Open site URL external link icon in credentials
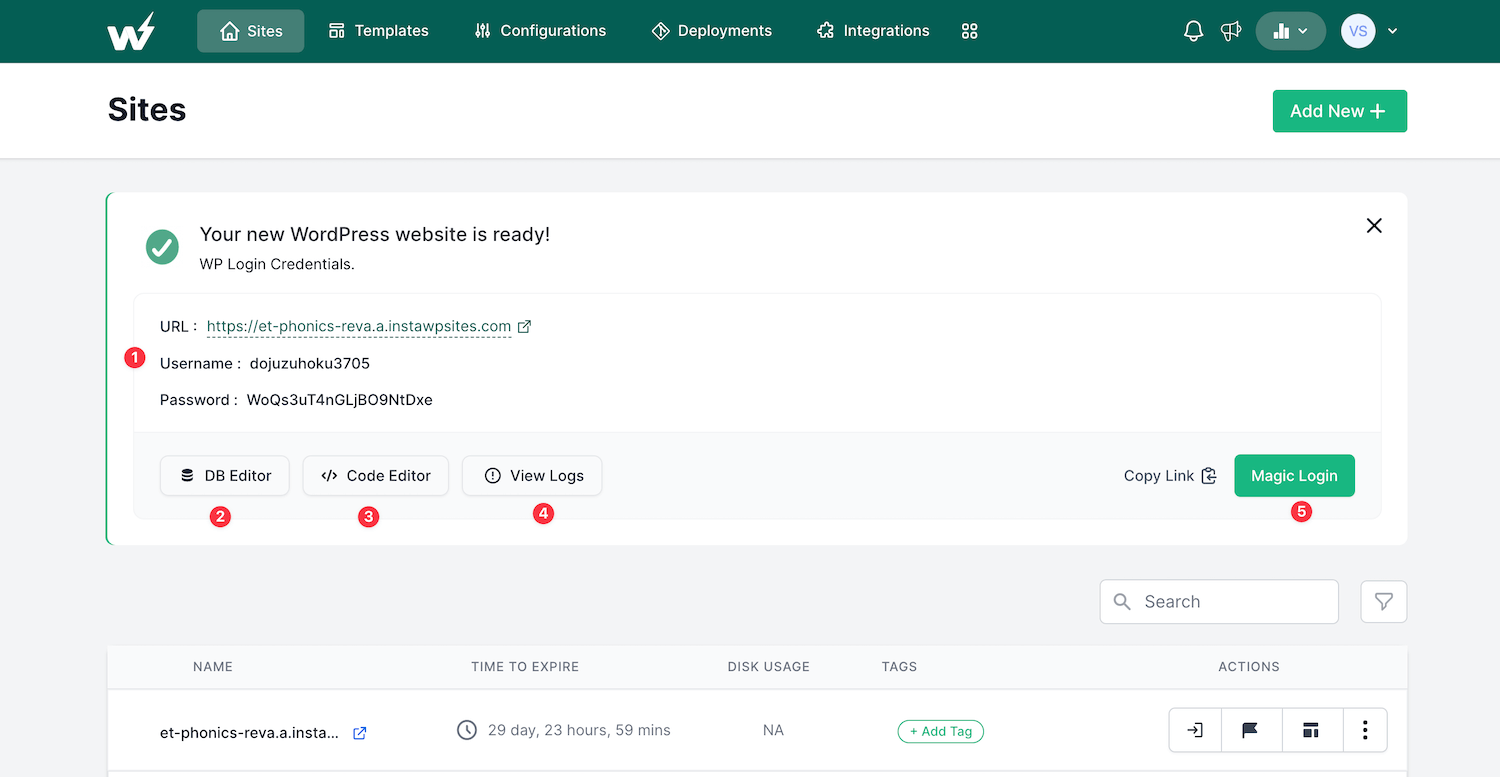This screenshot has height=777, width=1500. tap(524, 326)
